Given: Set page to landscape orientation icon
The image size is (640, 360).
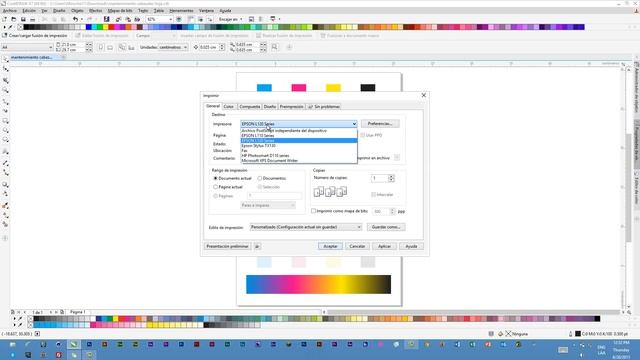Looking at the screenshot, I should click(110, 47).
